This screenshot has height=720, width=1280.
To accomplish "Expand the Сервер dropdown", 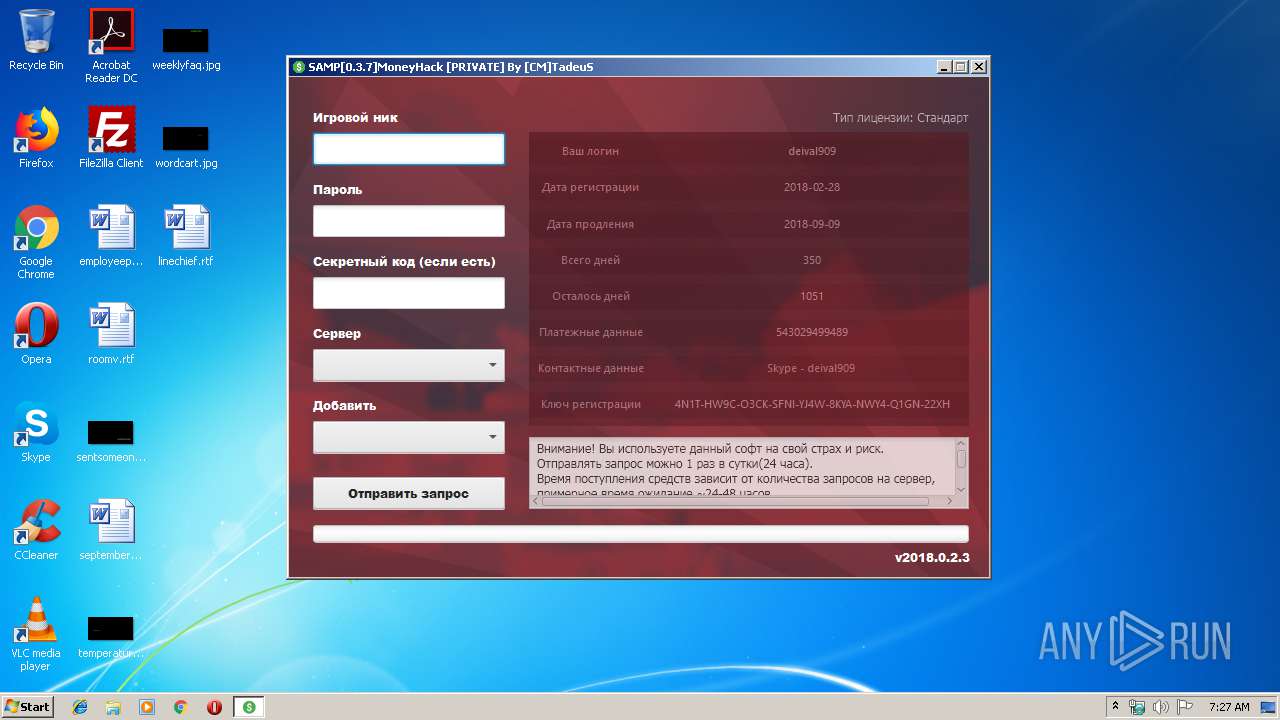I will point(409,365).
